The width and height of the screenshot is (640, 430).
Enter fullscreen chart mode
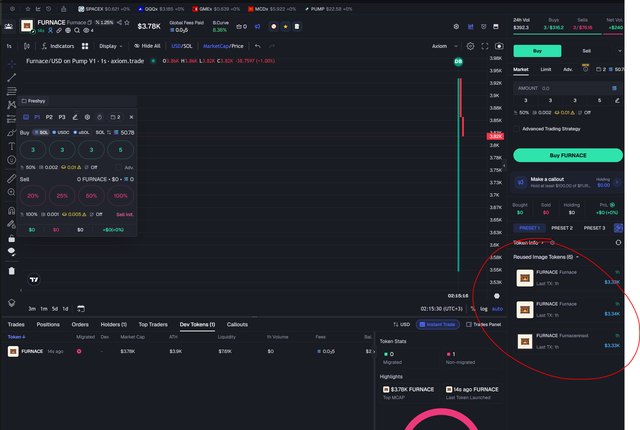pyautogui.click(x=484, y=46)
